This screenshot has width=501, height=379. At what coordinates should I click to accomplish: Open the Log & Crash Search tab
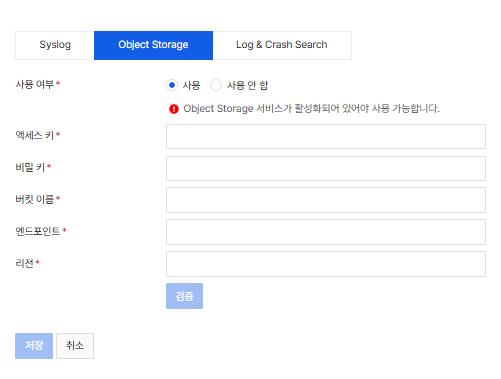pyautogui.click(x=282, y=45)
